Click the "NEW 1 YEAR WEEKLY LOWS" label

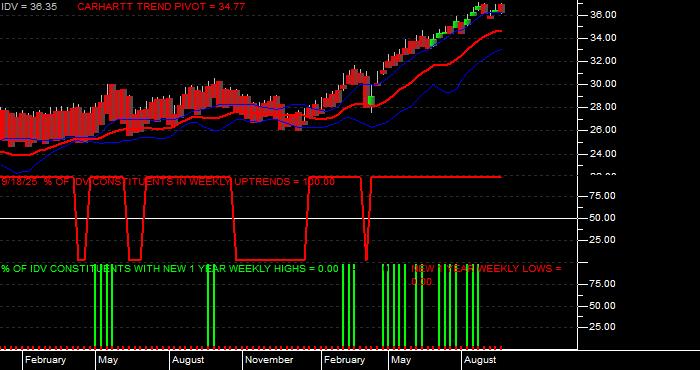pos(486,275)
